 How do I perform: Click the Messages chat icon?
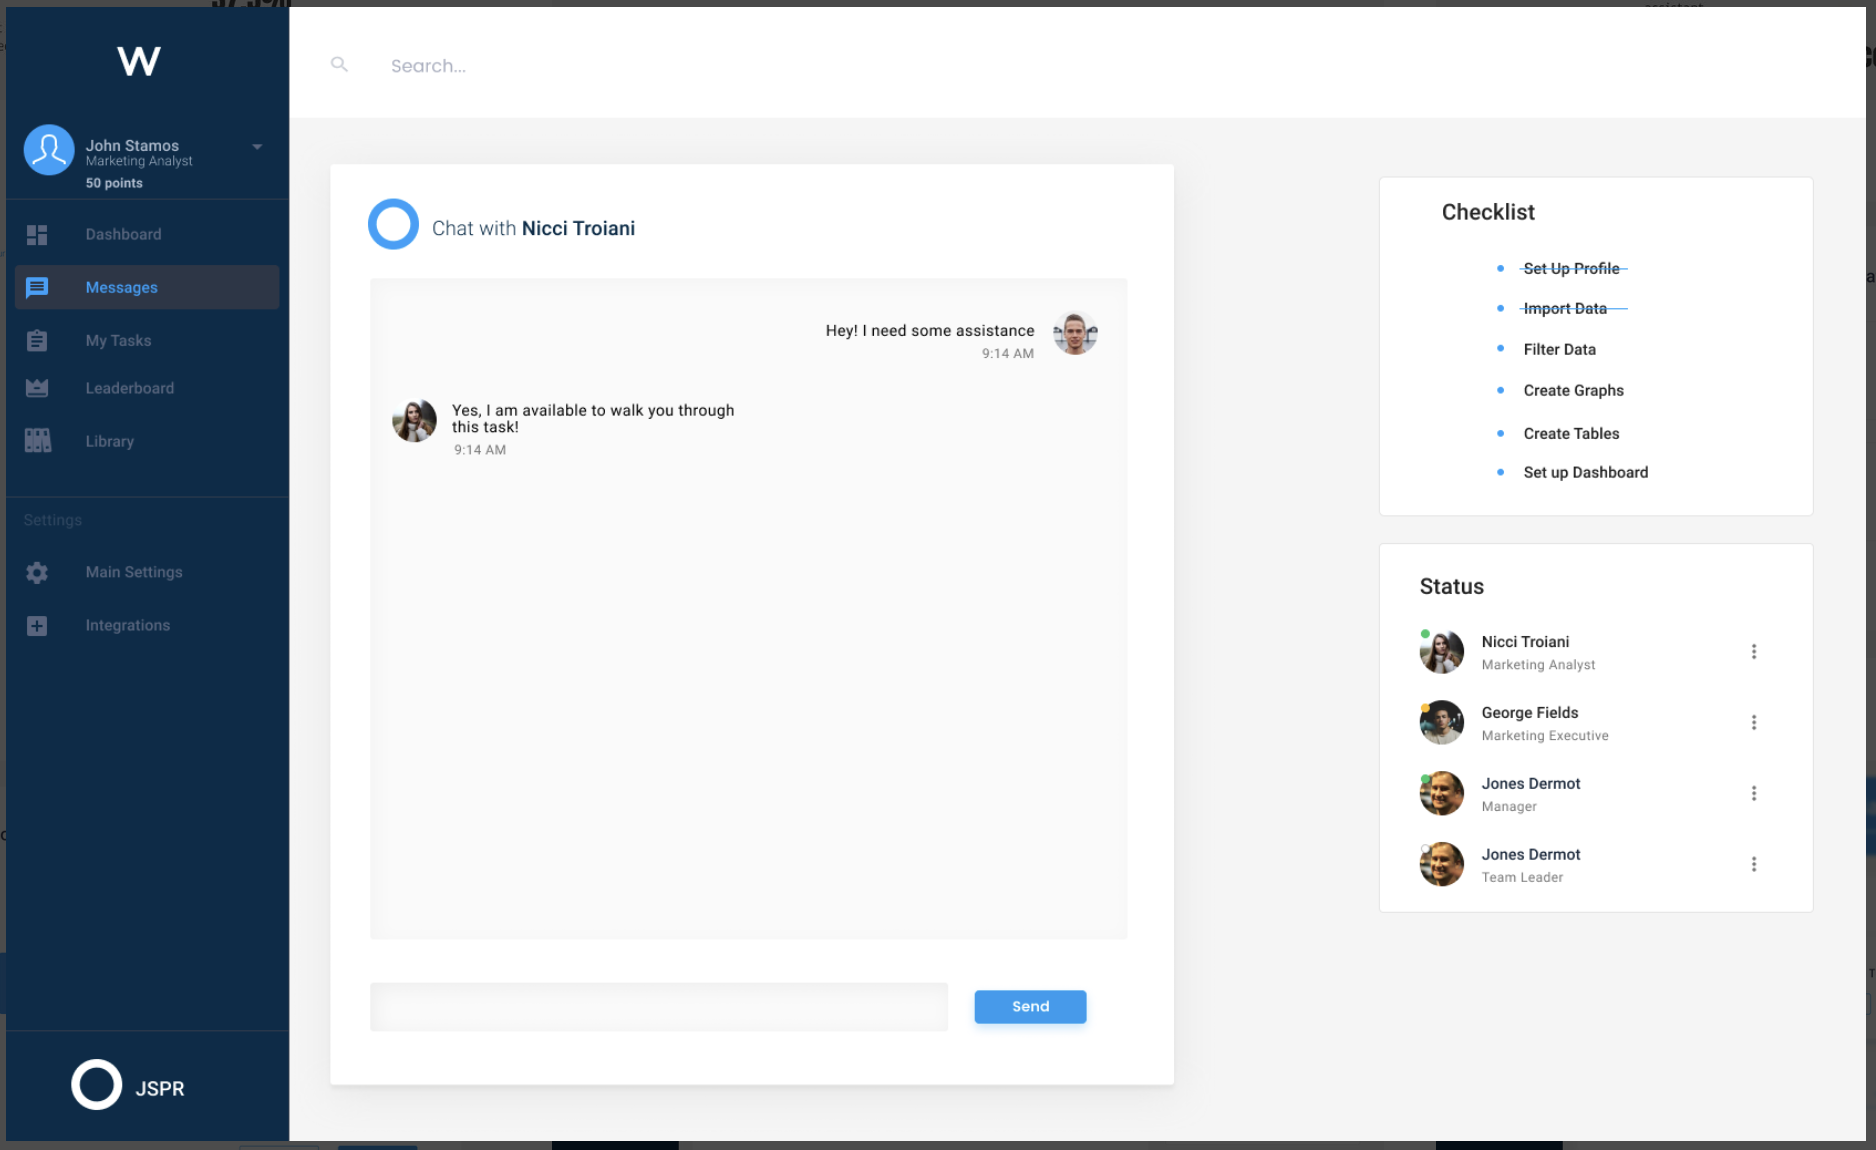click(37, 288)
